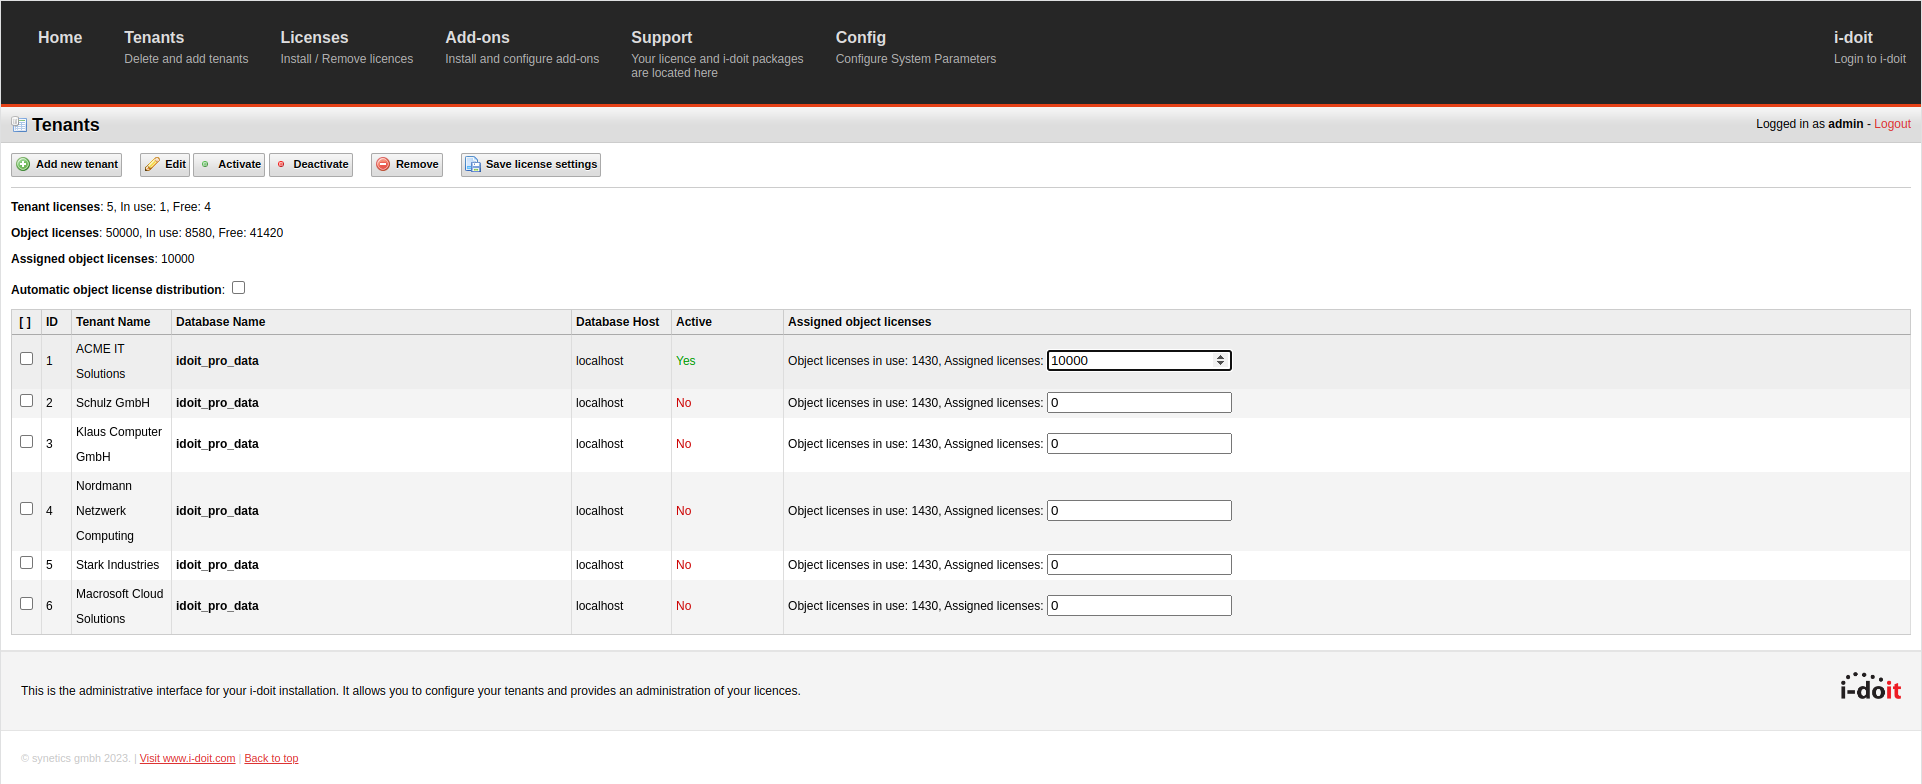Click the Add new tenant plus icon
1922x784 pixels.
(x=23, y=165)
